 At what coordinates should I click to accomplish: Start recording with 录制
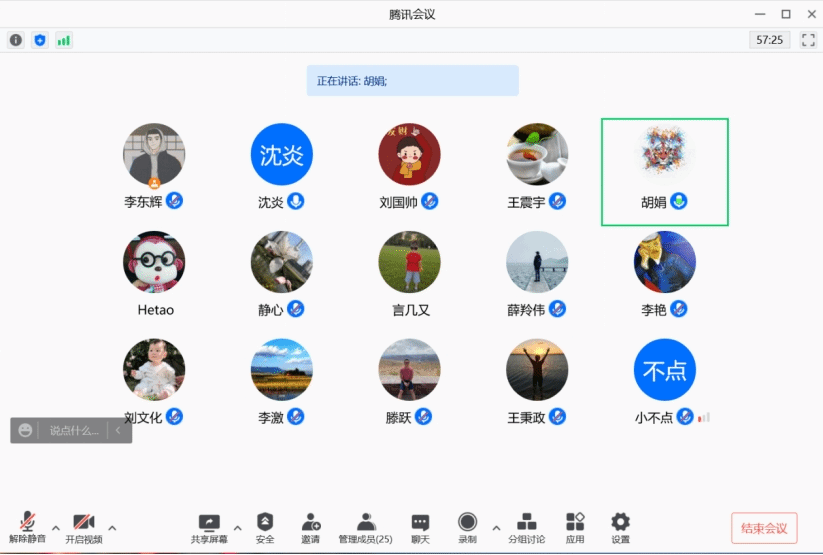pyautogui.click(x=467, y=527)
